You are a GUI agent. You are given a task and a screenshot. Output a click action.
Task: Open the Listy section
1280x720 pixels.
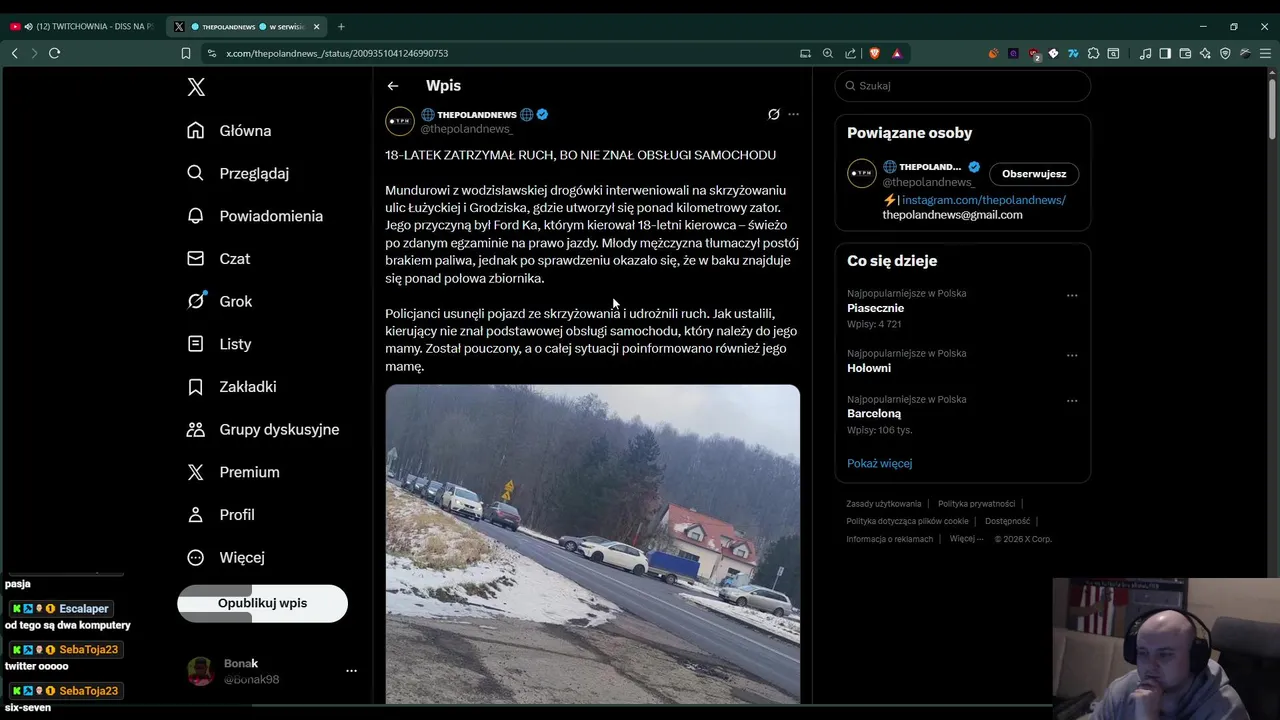[x=219, y=344]
